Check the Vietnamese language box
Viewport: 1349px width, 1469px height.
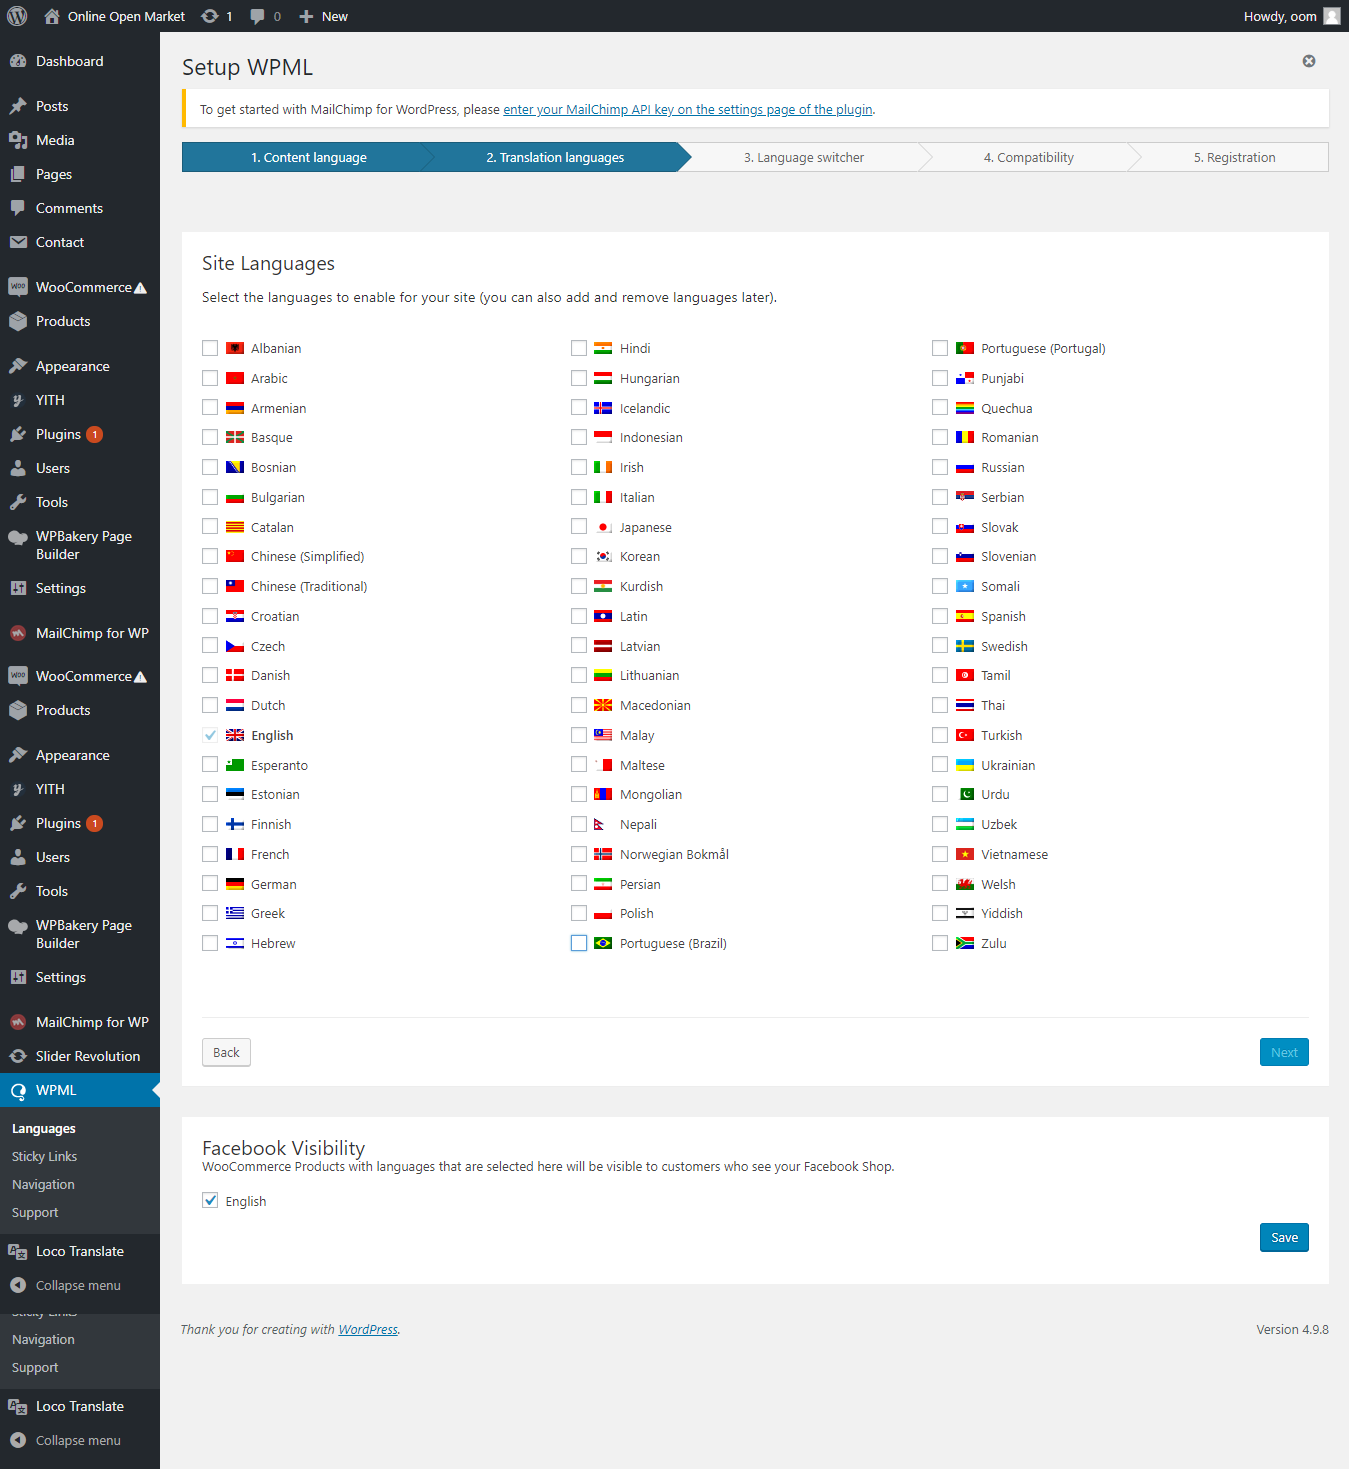pos(940,854)
